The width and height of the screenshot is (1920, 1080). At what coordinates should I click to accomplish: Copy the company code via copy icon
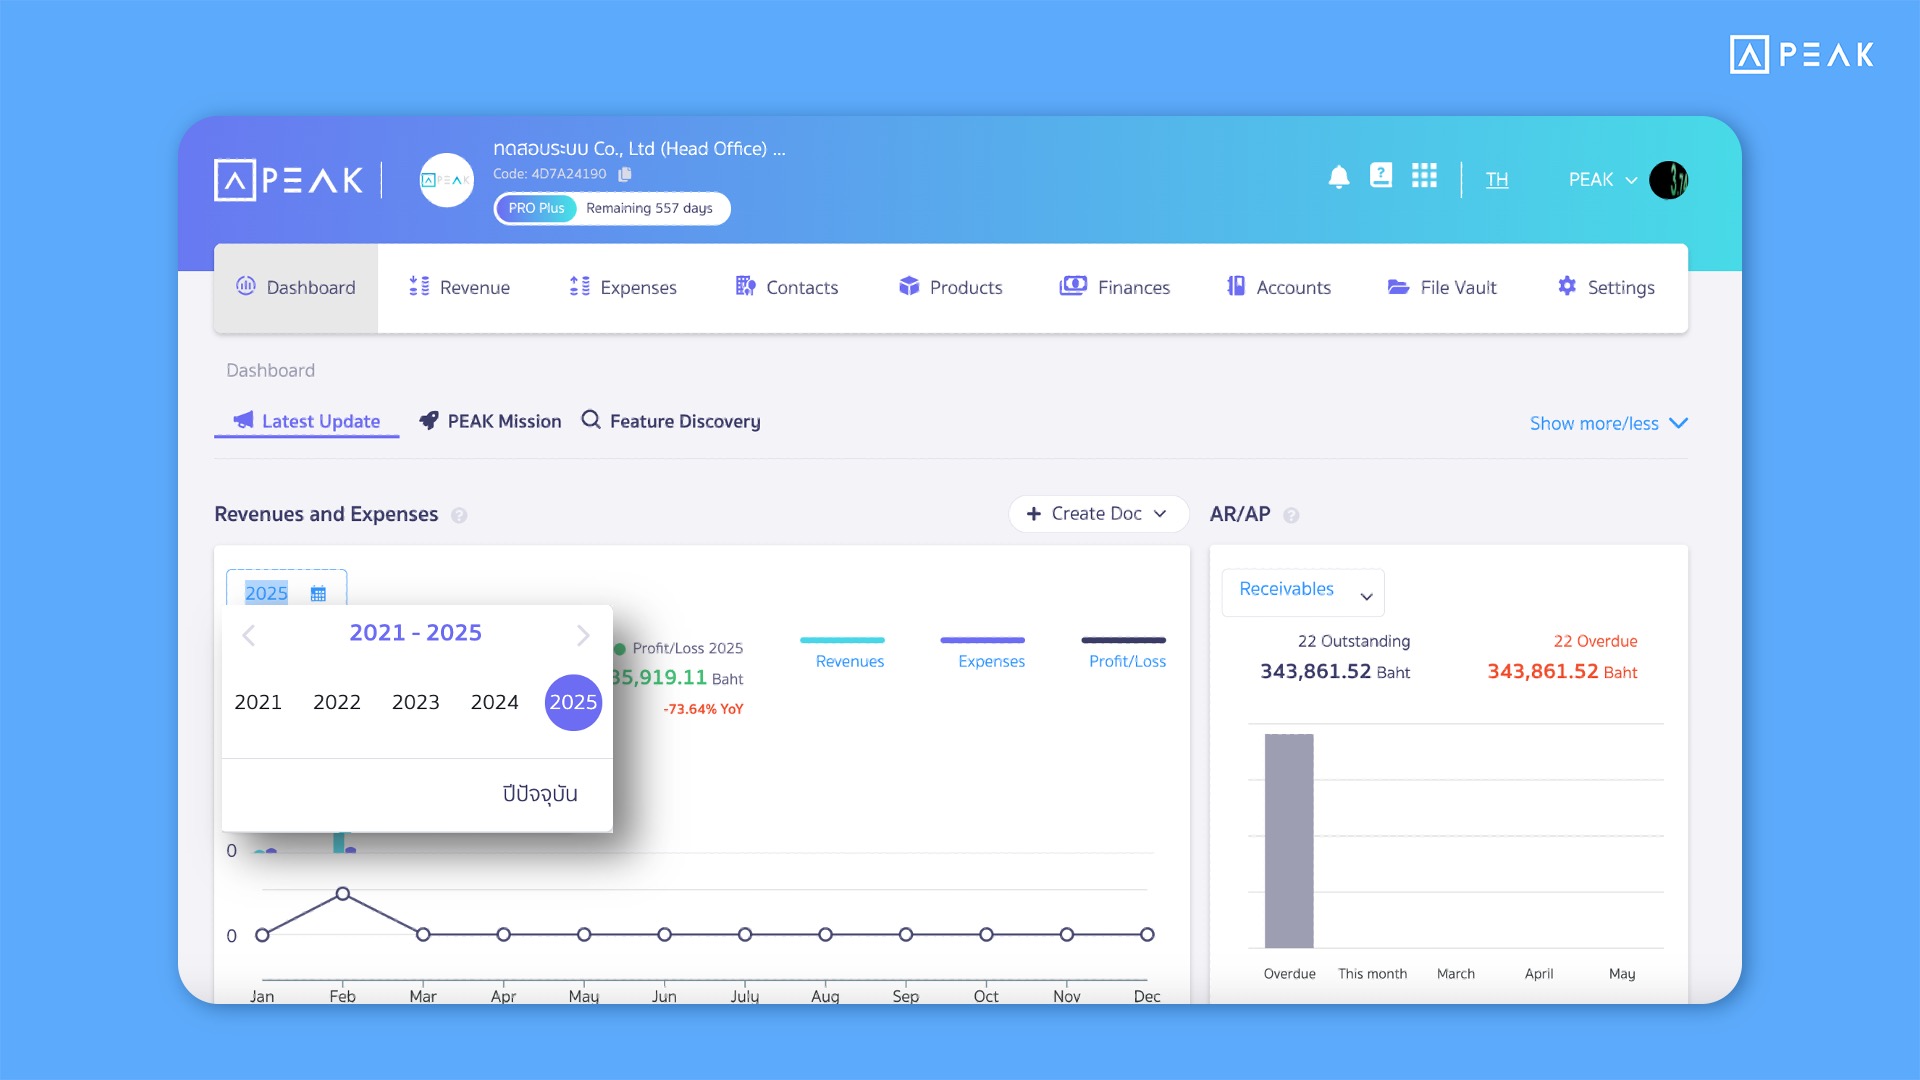pos(625,173)
